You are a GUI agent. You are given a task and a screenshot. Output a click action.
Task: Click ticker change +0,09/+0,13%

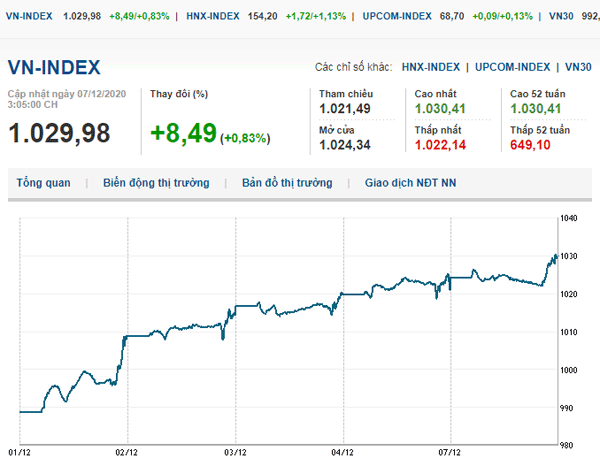click(502, 16)
